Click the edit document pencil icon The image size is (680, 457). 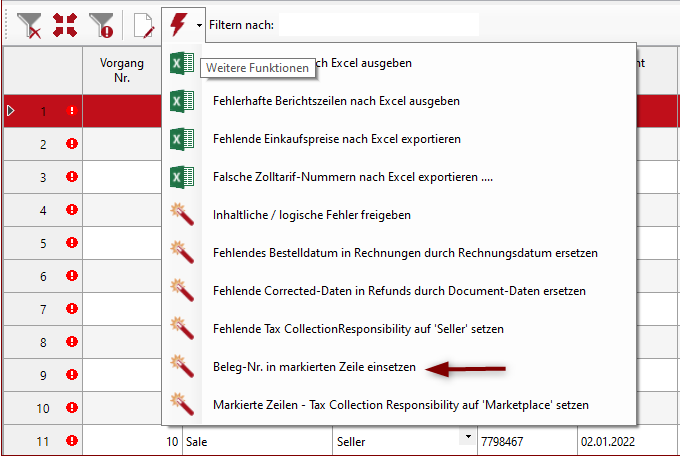pos(143,25)
